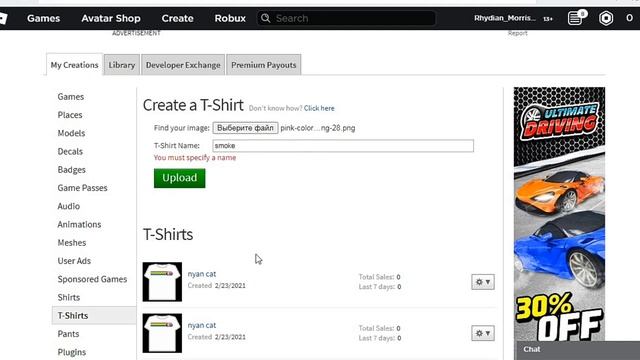Open gear dropdown for second nyan cat

pyautogui.click(x=483, y=333)
